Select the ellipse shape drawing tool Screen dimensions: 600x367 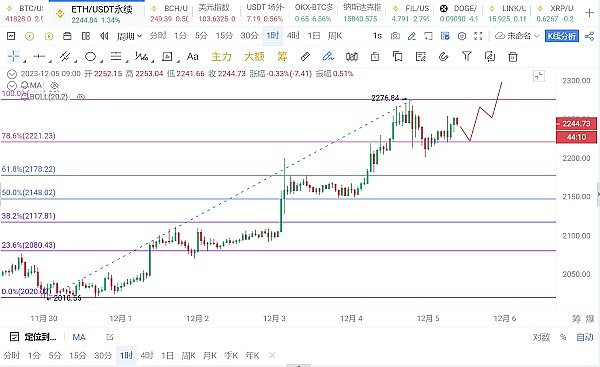pos(90,57)
